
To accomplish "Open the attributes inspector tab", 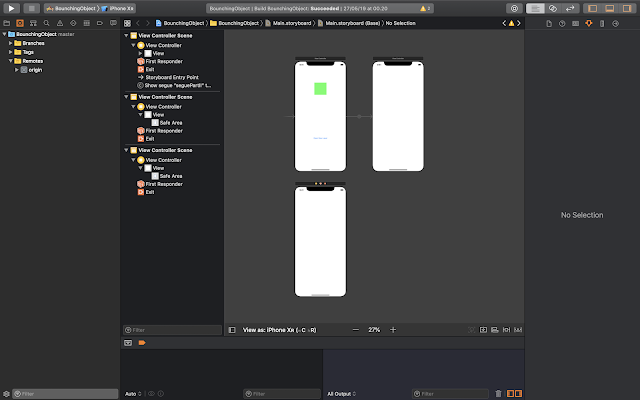I will click(589, 24).
